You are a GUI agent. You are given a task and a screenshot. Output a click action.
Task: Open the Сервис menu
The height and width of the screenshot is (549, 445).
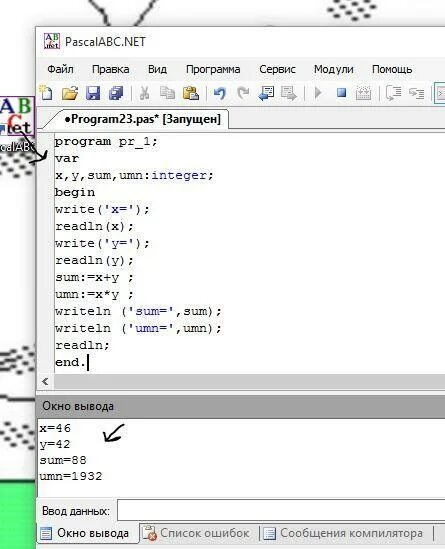click(x=277, y=69)
